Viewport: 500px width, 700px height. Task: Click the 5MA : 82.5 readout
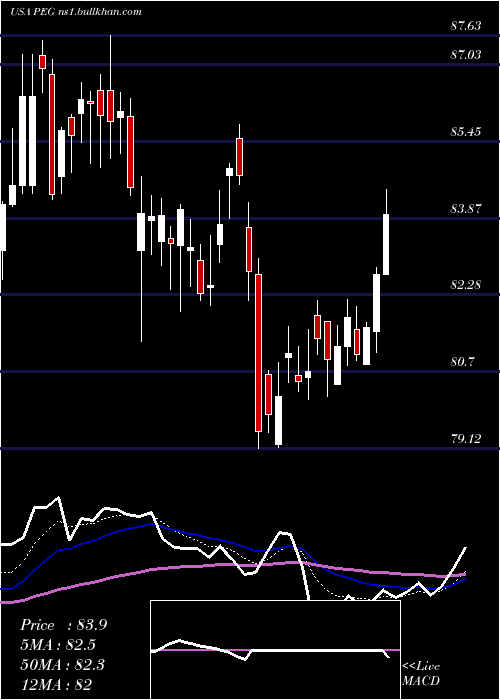pyautogui.click(x=58, y=645)
